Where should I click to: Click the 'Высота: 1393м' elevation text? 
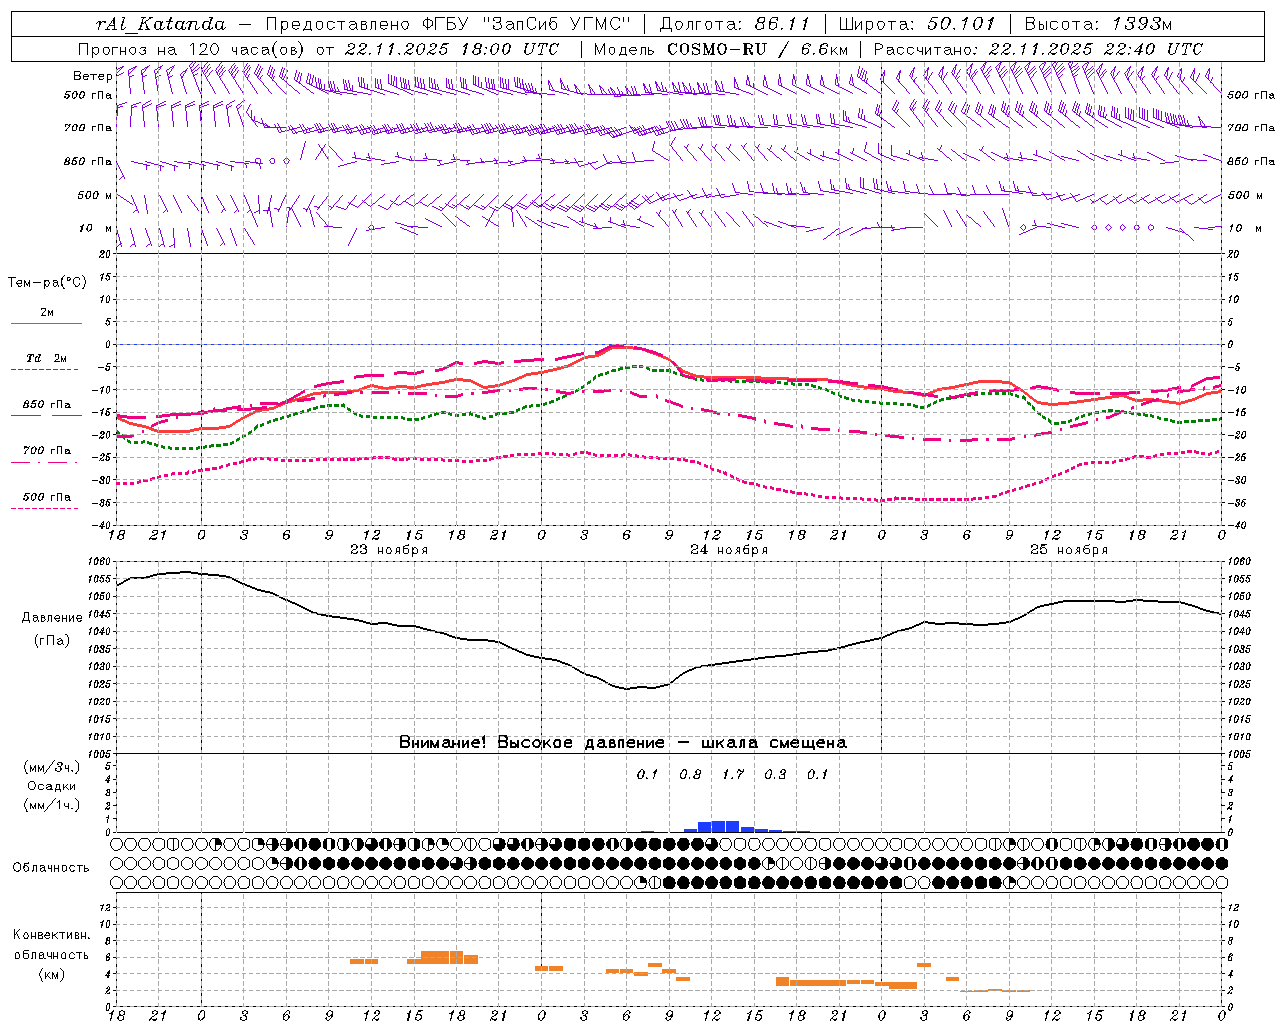coord(1098,24)
